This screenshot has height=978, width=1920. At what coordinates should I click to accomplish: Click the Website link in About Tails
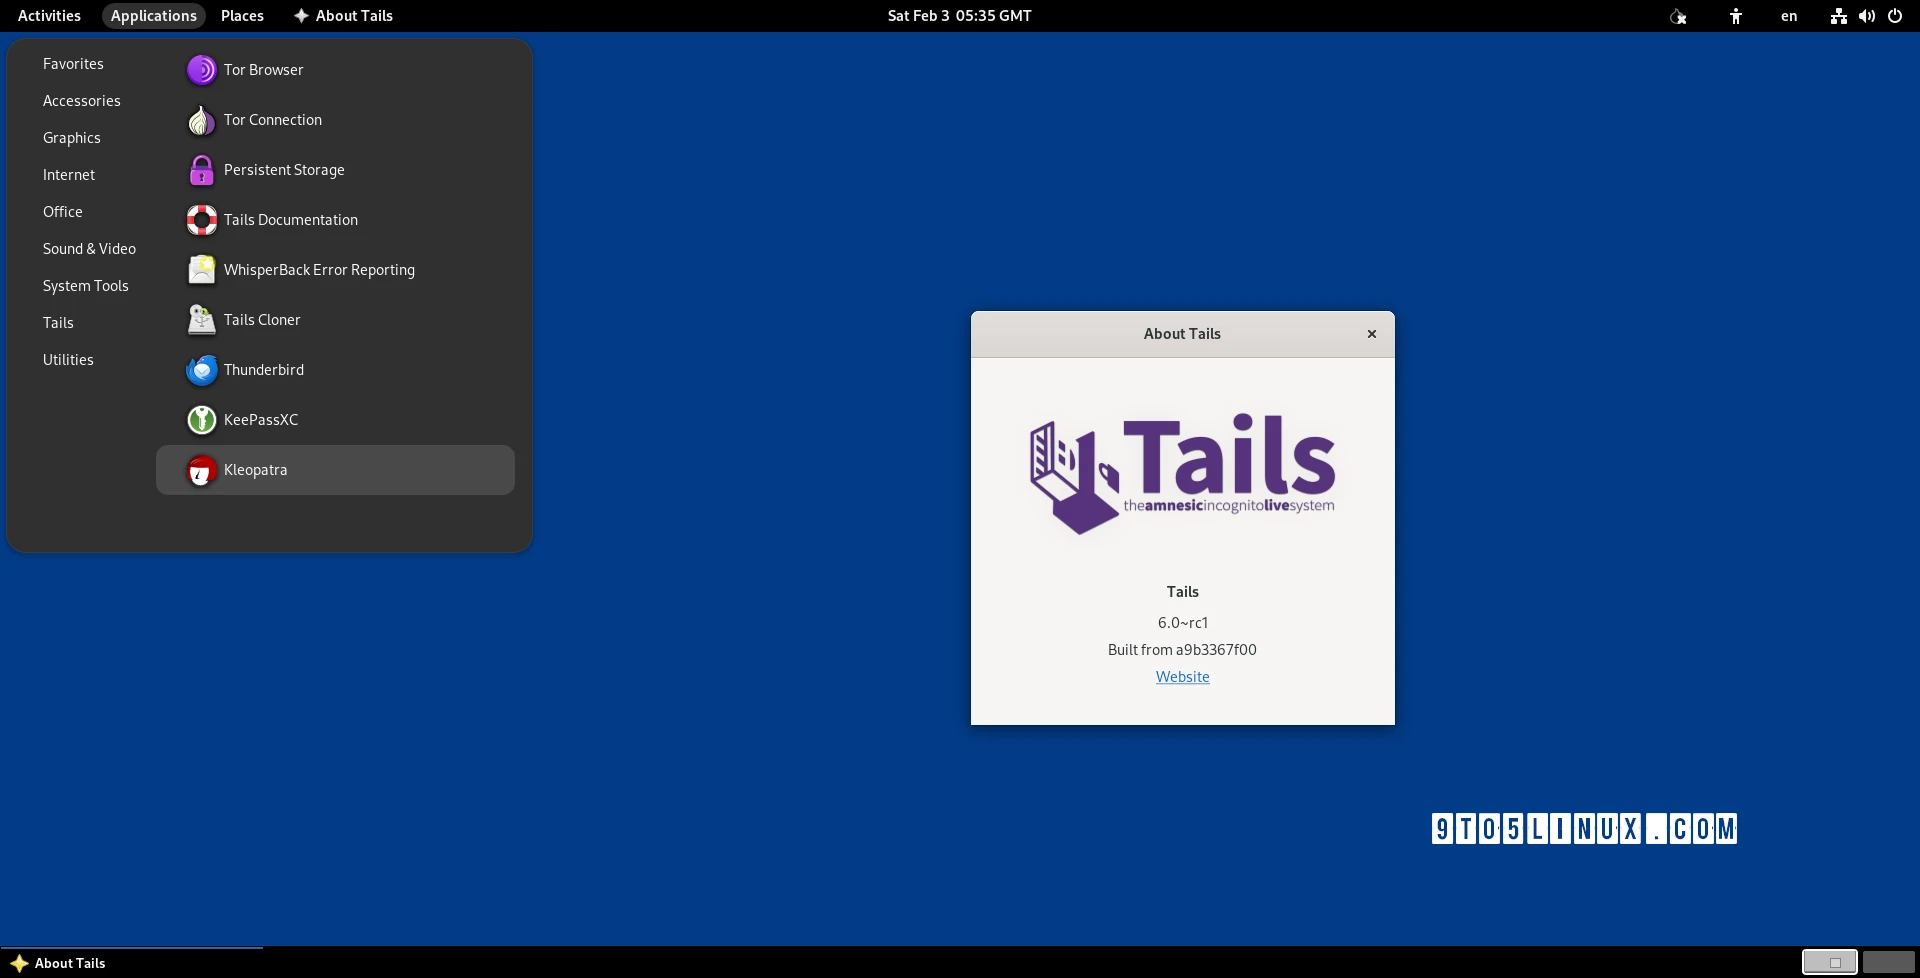tap(1182, 677)
